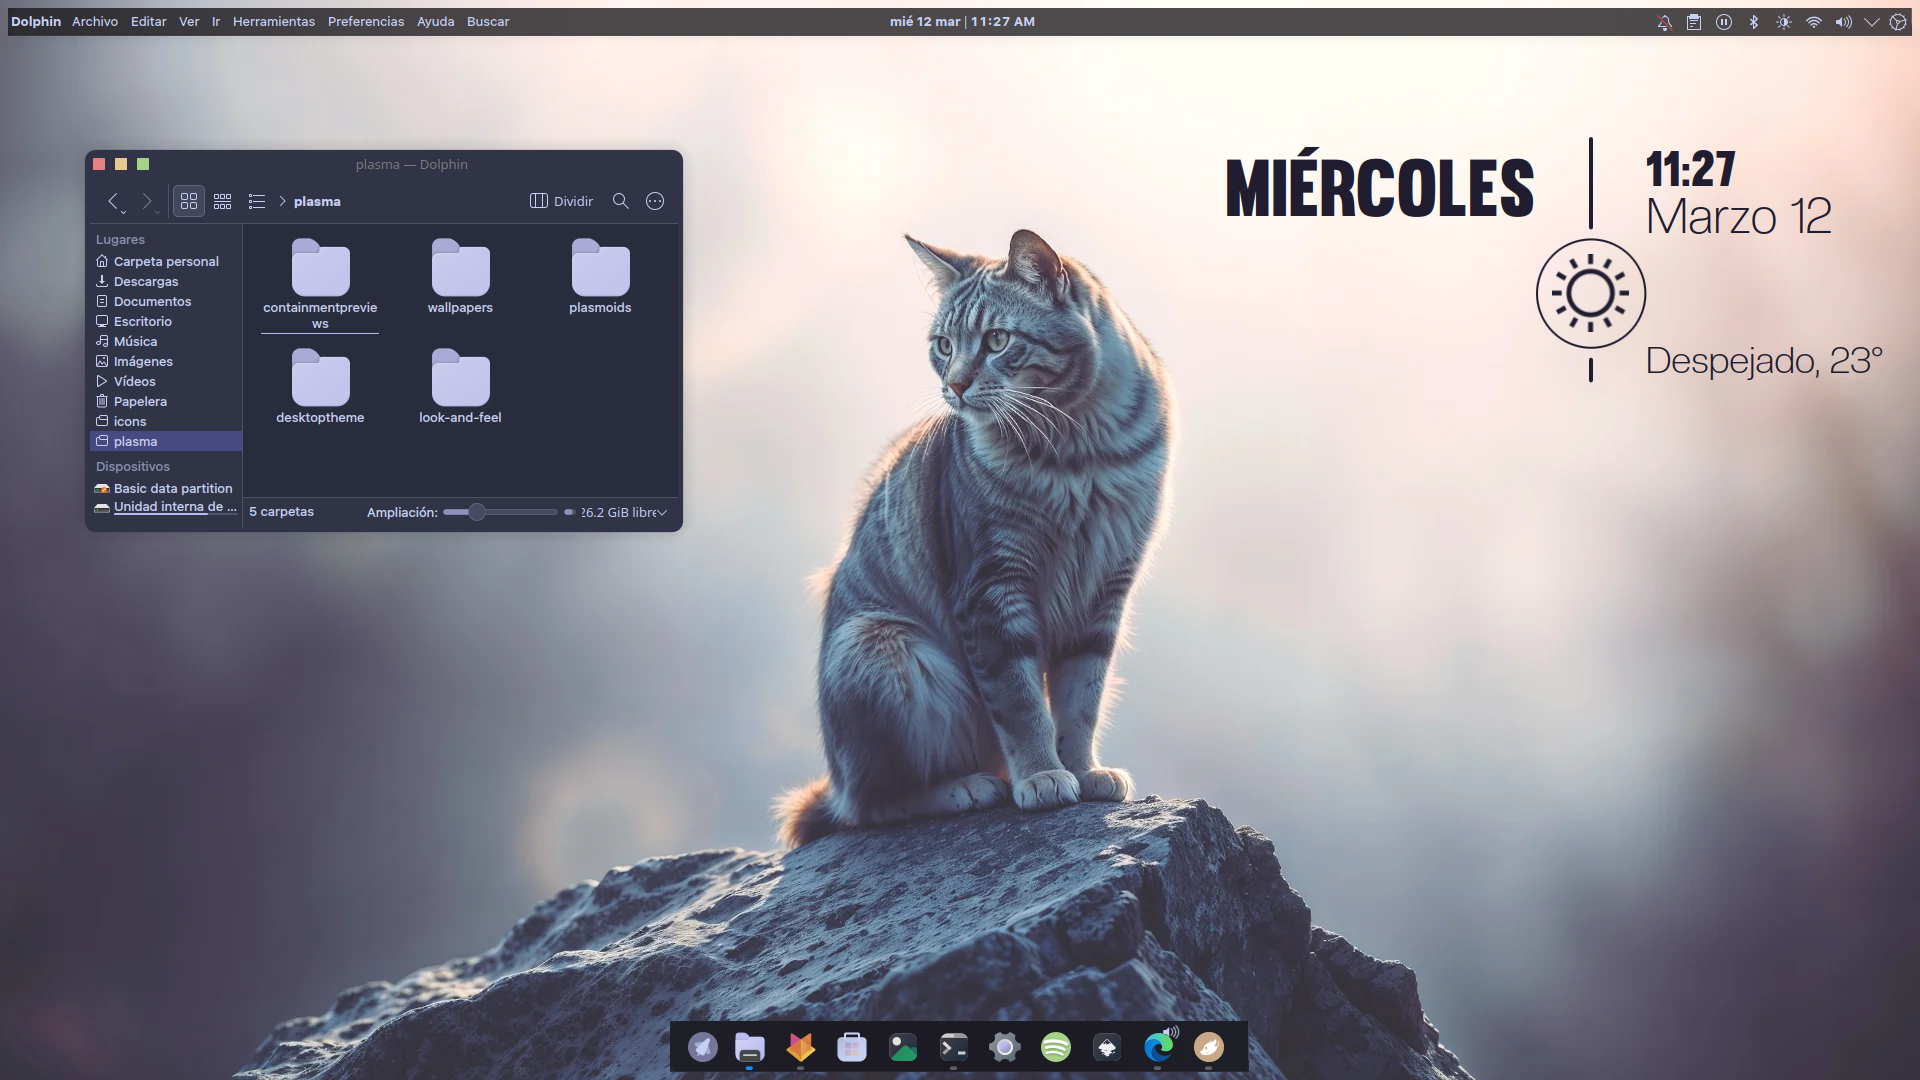Screen dimensions: 1920x1080
Task: Toggle the do-not-disturb notifications bell
Action: [1664, 22]
